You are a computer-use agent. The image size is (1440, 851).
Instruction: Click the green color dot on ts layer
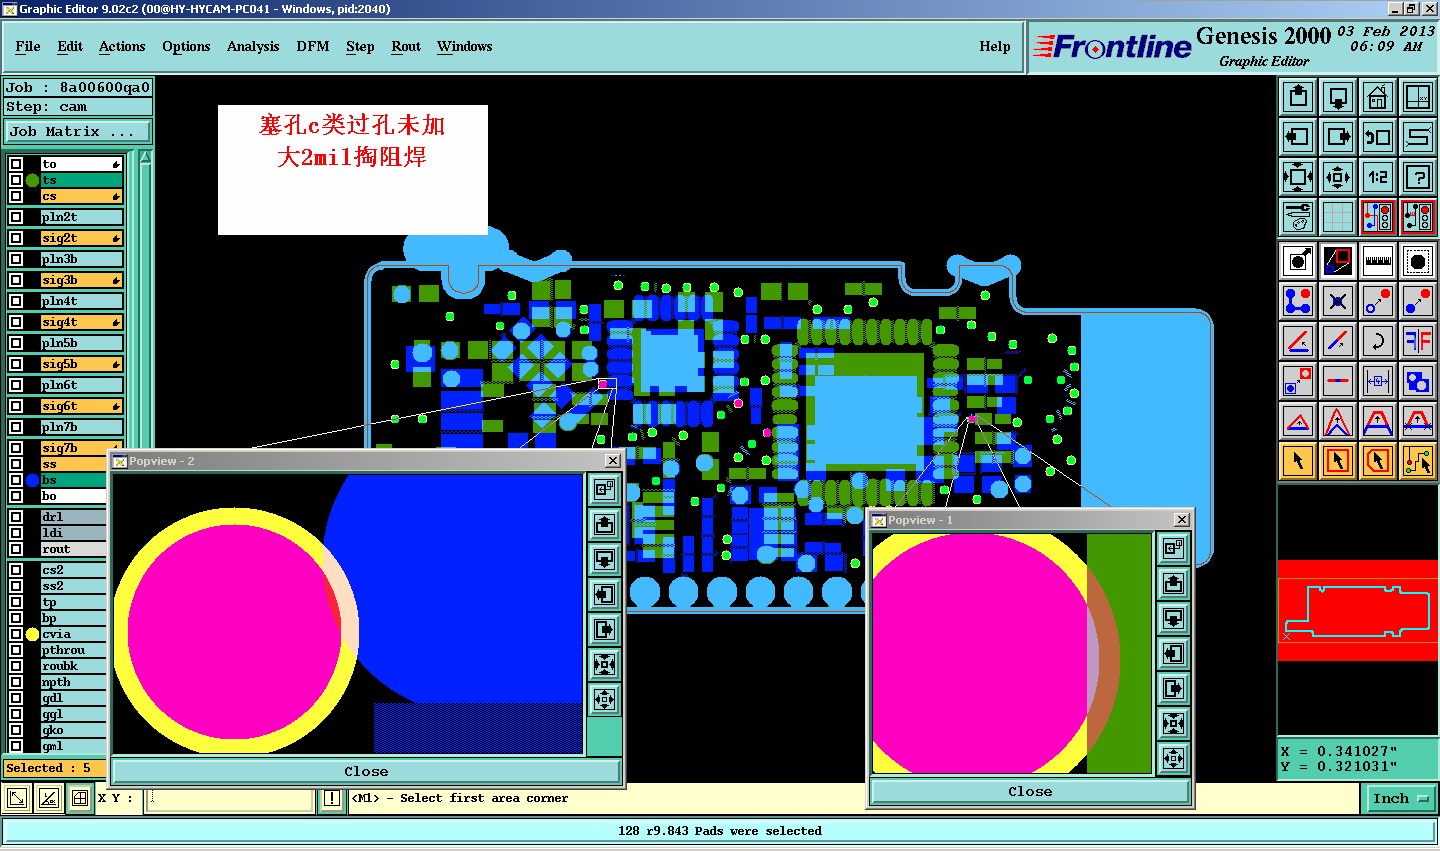tap(32, 180)
